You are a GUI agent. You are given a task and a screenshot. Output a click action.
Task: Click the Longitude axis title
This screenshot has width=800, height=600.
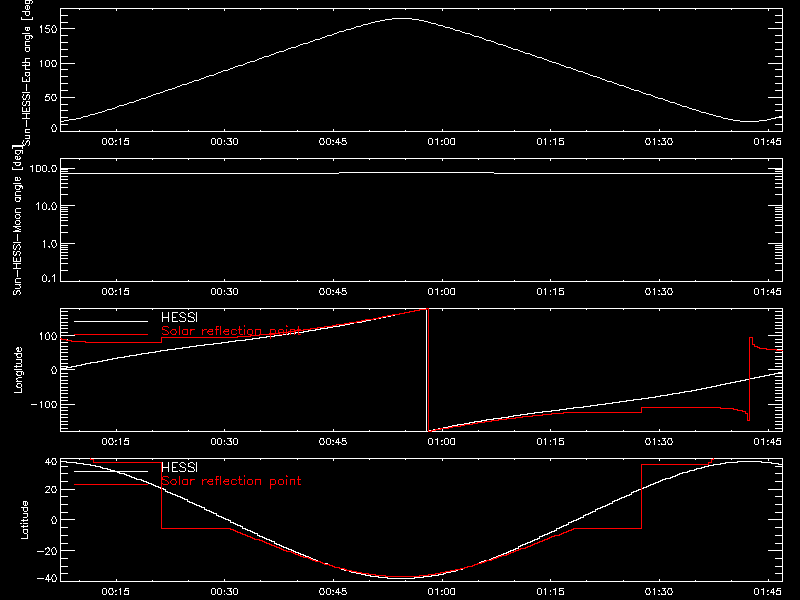point(18,370)
